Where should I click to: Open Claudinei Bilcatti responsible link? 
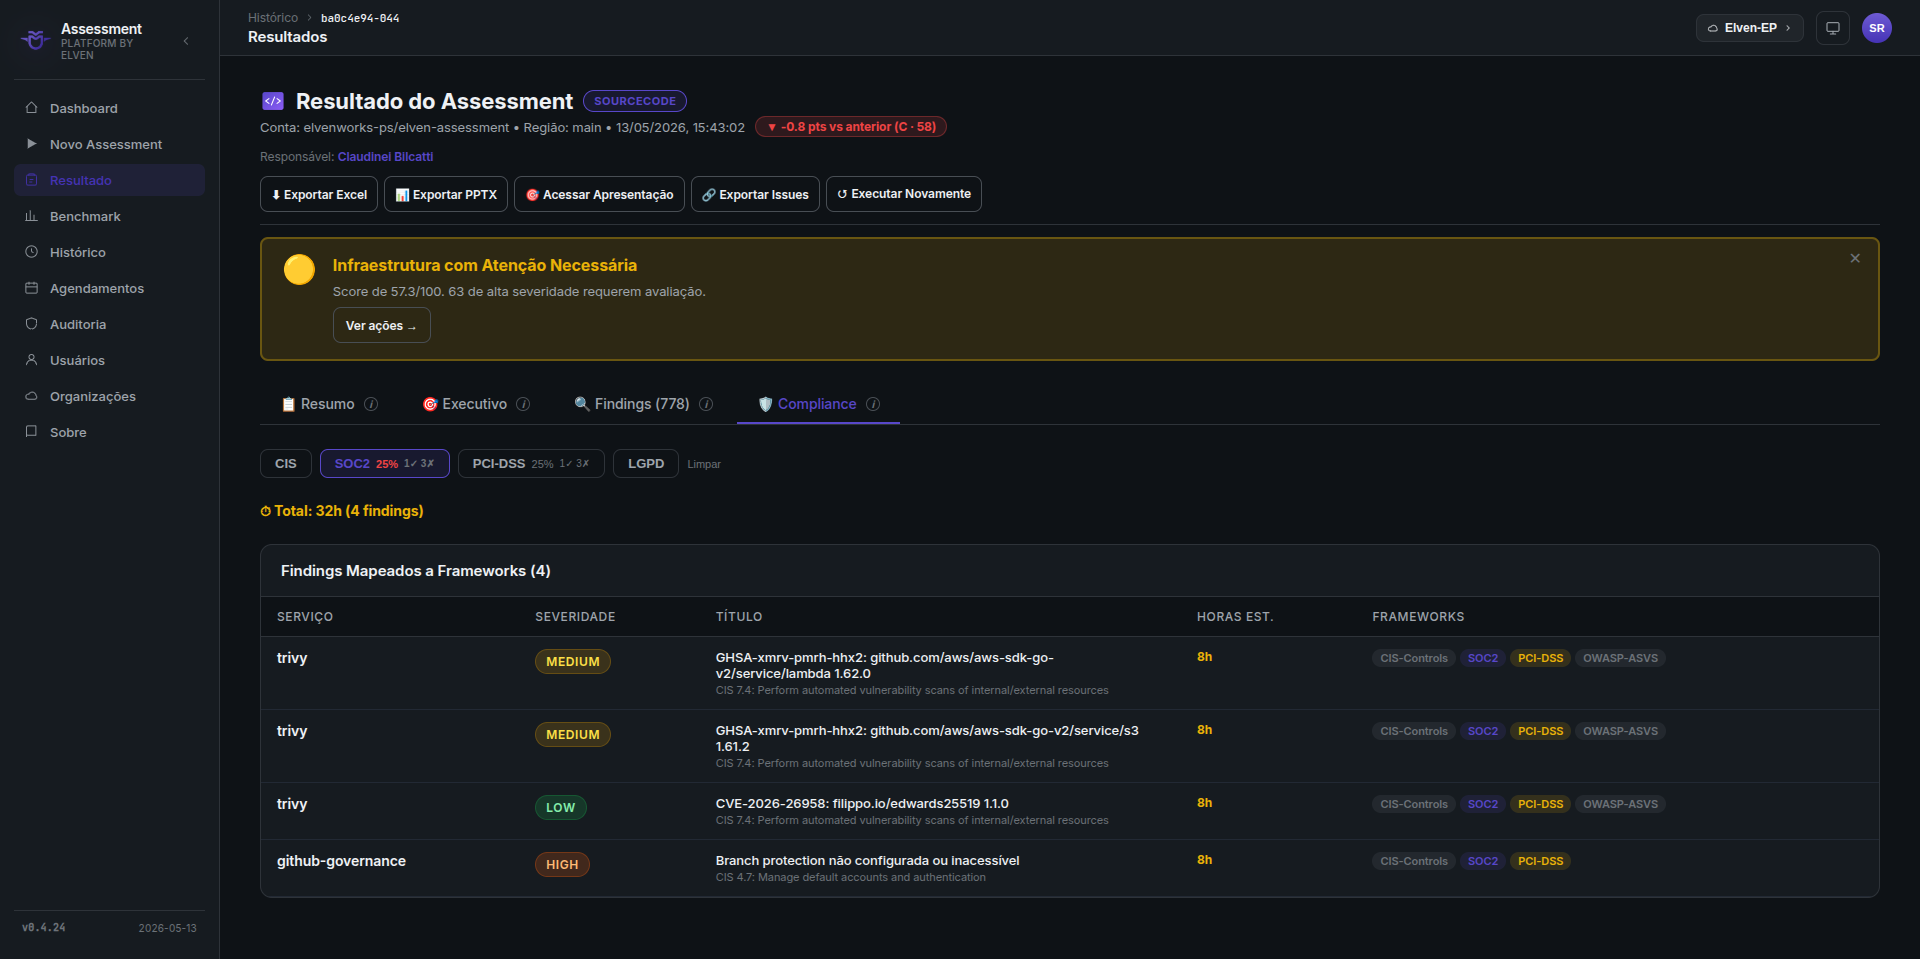[385, 157]
